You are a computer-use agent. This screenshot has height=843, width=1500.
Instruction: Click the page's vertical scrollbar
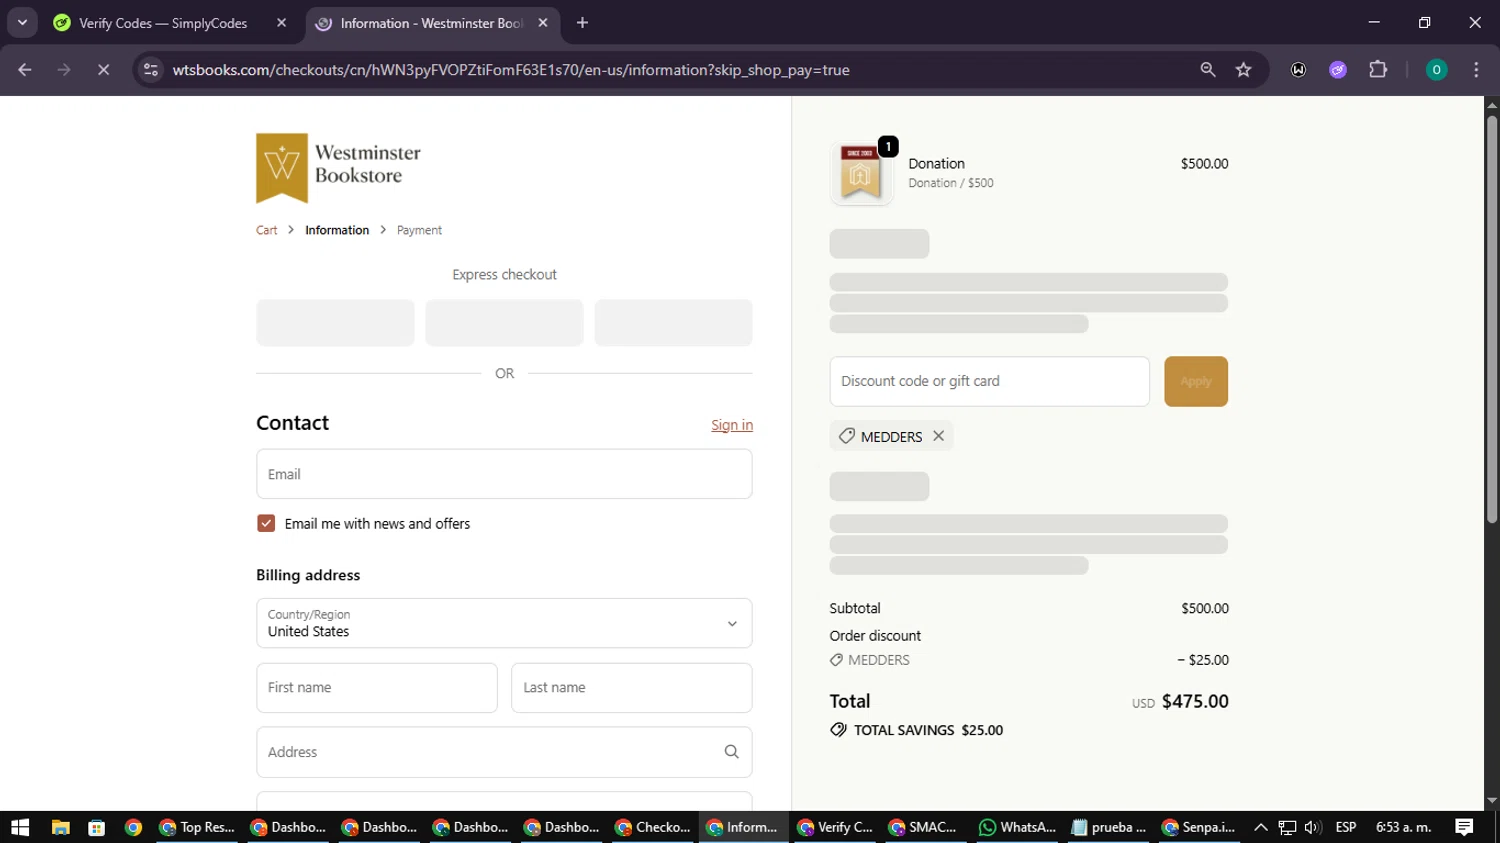[1492, 320]
